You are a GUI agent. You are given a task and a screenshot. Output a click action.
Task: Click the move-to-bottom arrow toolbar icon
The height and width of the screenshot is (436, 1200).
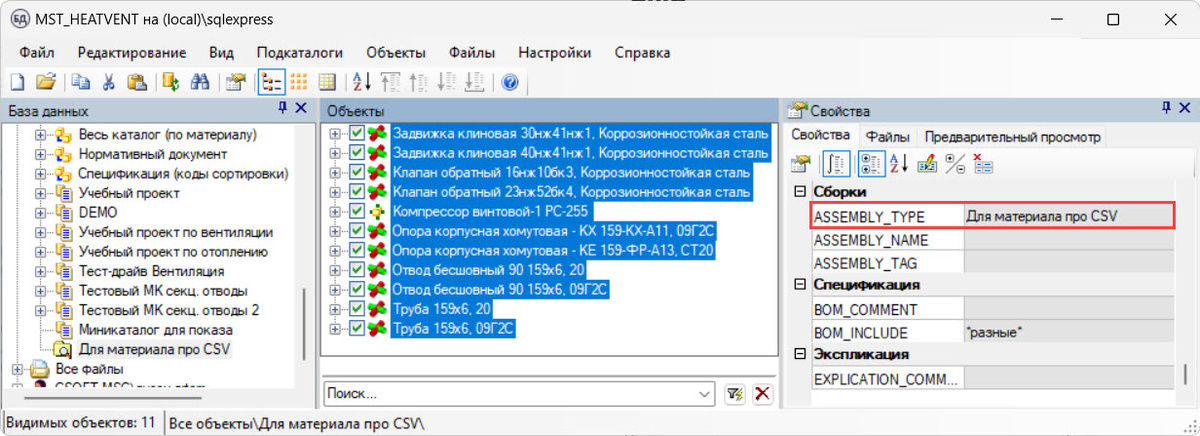pyautogui.click(x=476, y=83)
